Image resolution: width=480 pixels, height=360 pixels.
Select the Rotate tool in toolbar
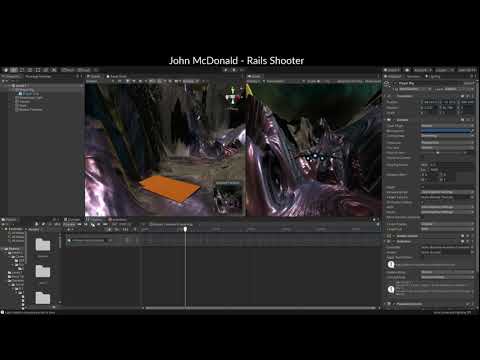click(22, 70)
